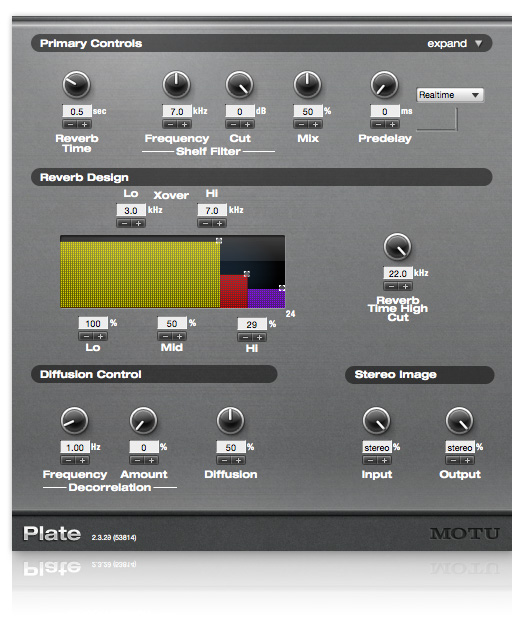This screenshot has width=512, height=632.
Task: Click the Reverb Time 0.5 sec field
Action: (77, 111)
